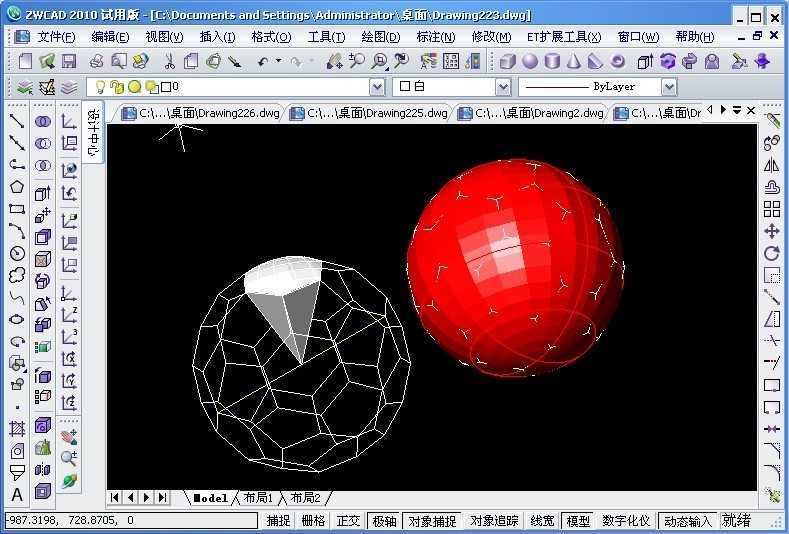This screenshot has width=789, height=534.
Task: Open the ET扩展工具(X) menu
Action: point(564,37)
